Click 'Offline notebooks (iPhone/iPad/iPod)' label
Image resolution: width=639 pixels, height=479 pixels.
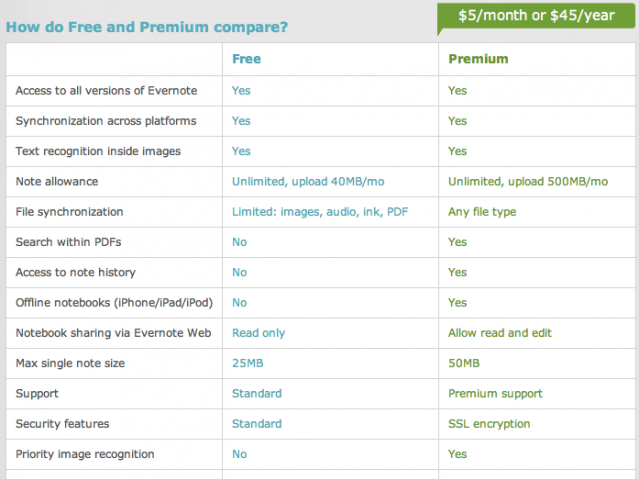114,303
